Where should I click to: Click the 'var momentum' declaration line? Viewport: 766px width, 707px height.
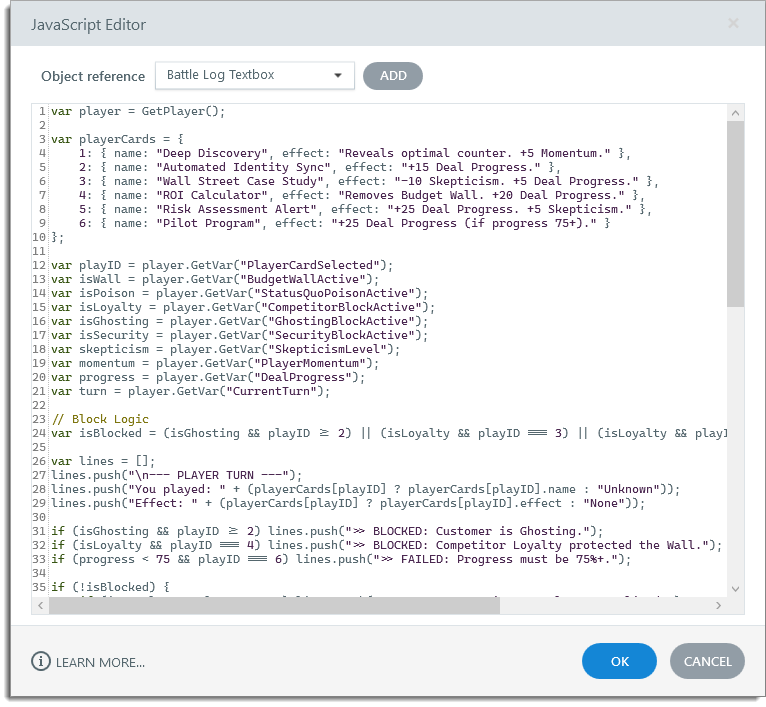point(215,364)
